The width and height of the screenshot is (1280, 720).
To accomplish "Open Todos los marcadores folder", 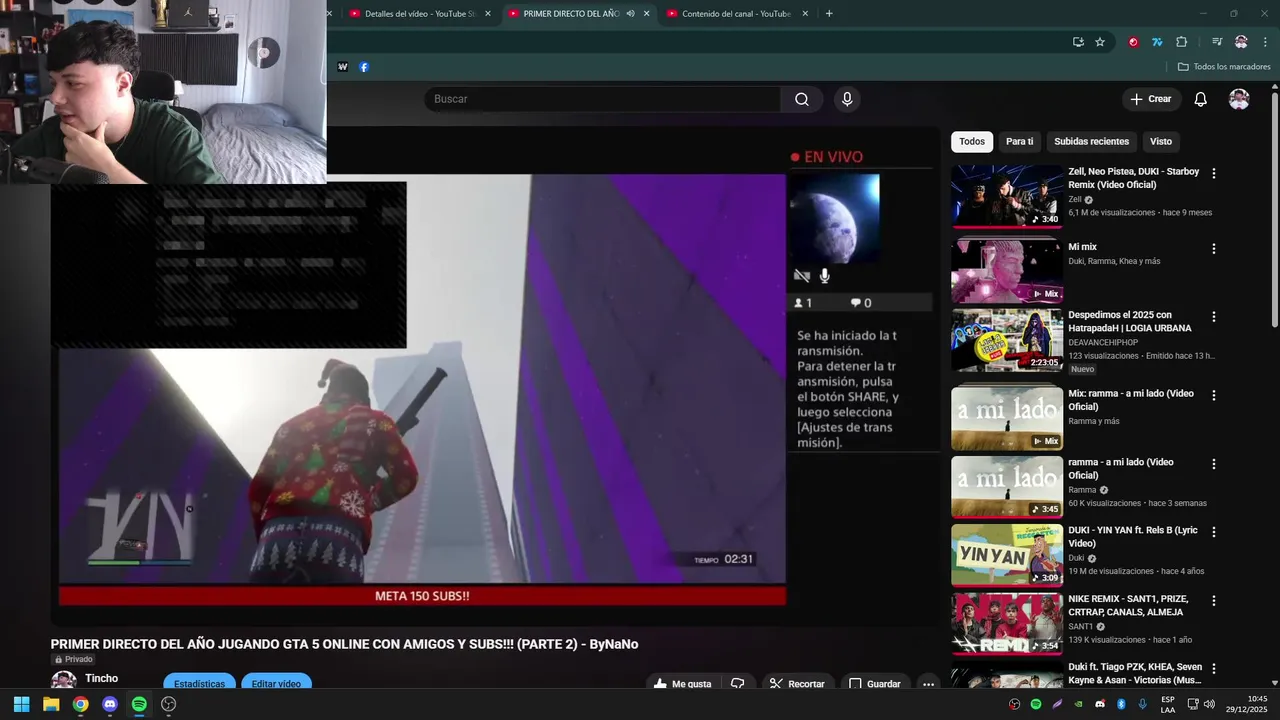I will coord(1224,67).
